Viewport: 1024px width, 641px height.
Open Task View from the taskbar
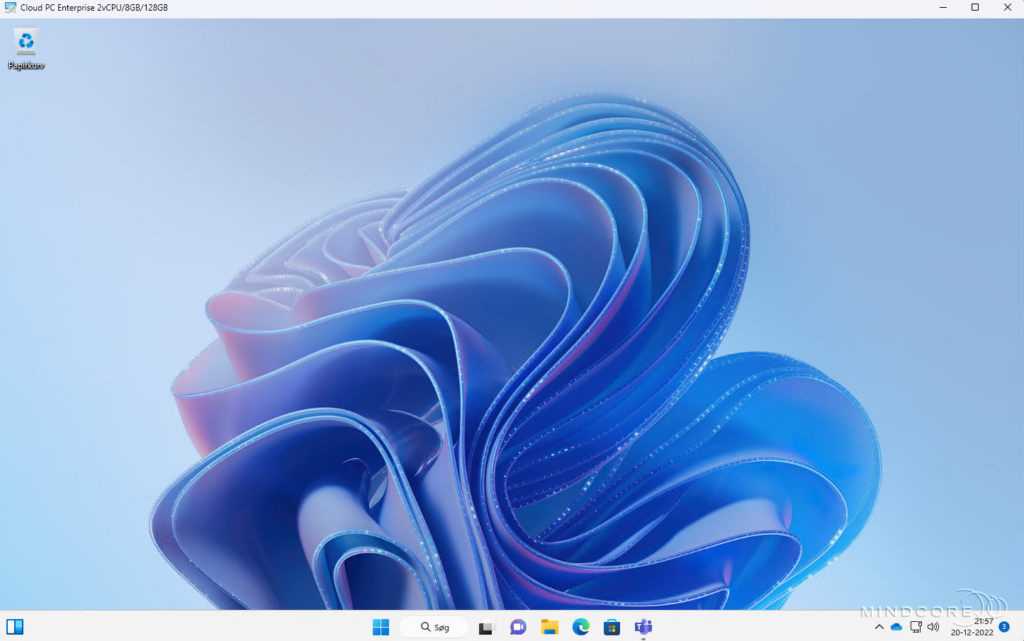(x=486, y=628)
